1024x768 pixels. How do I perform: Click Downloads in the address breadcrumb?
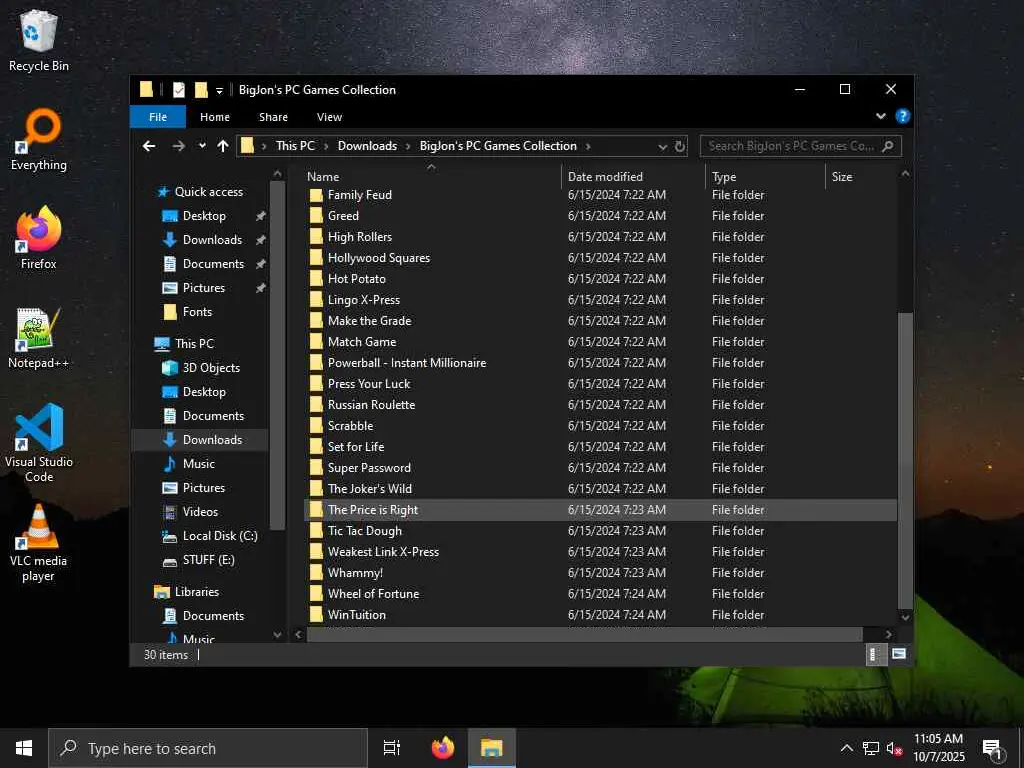(367, 146)
